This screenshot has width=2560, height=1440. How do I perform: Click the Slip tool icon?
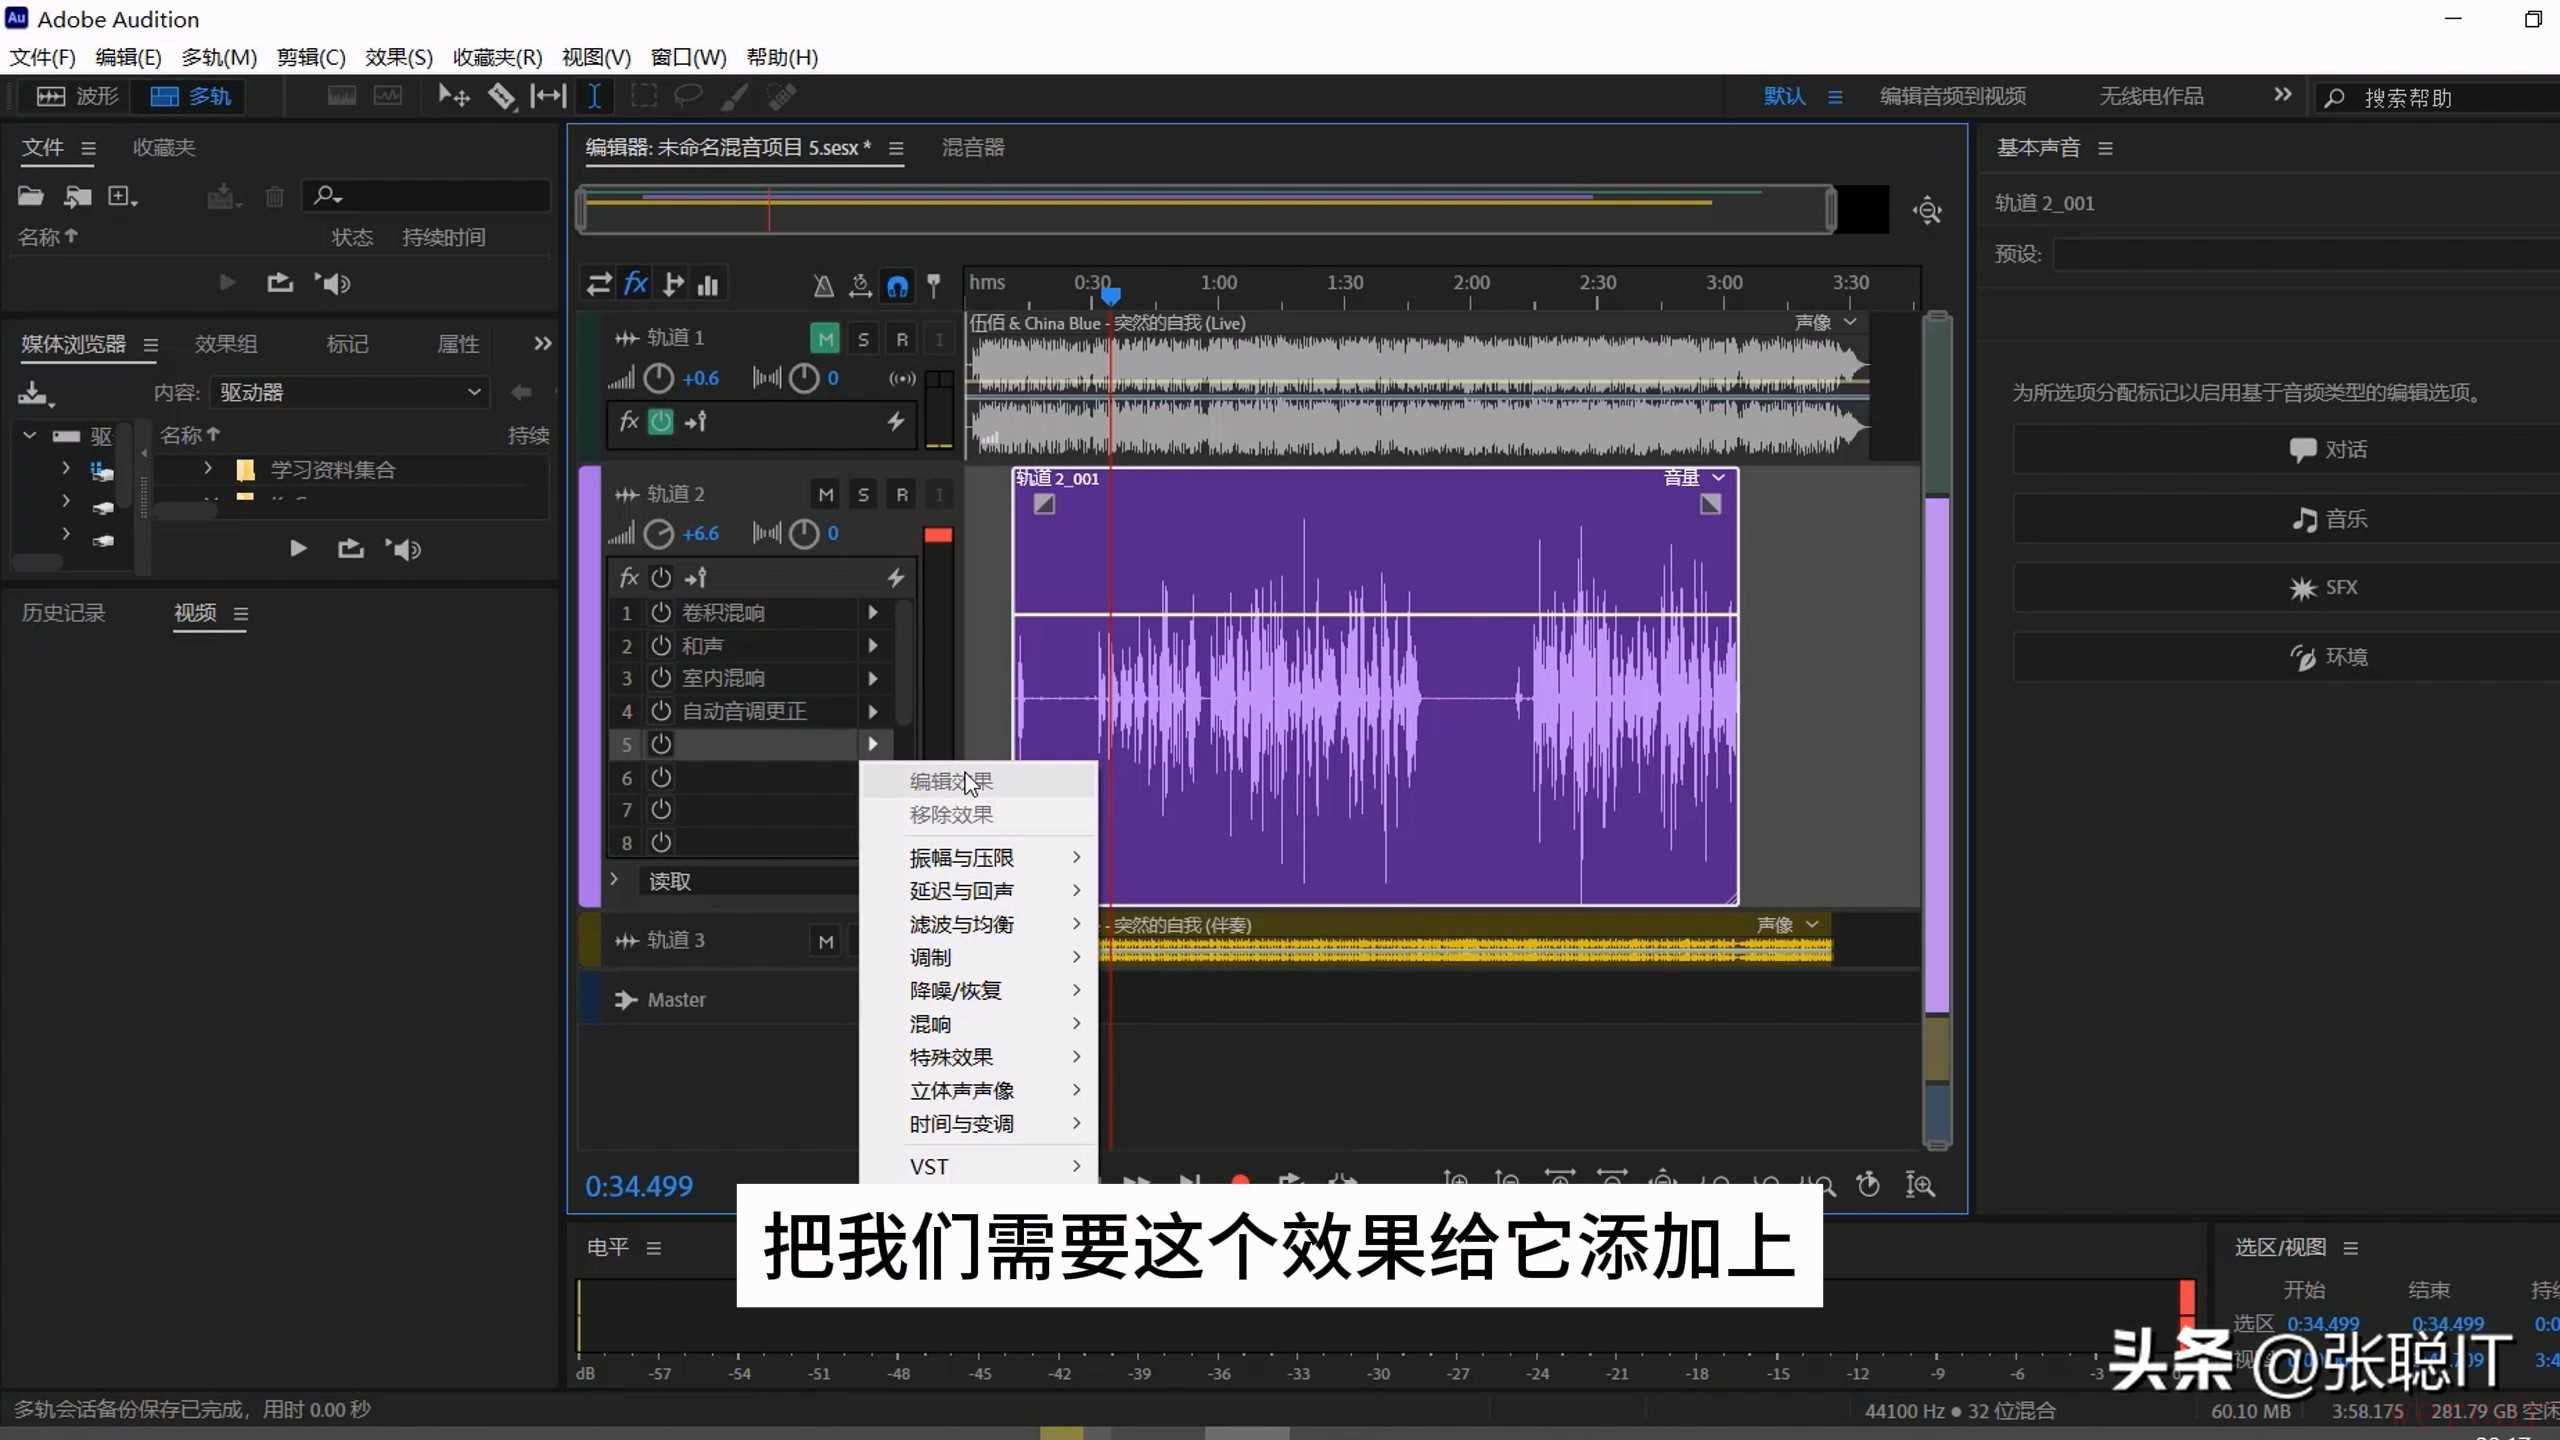547,96
